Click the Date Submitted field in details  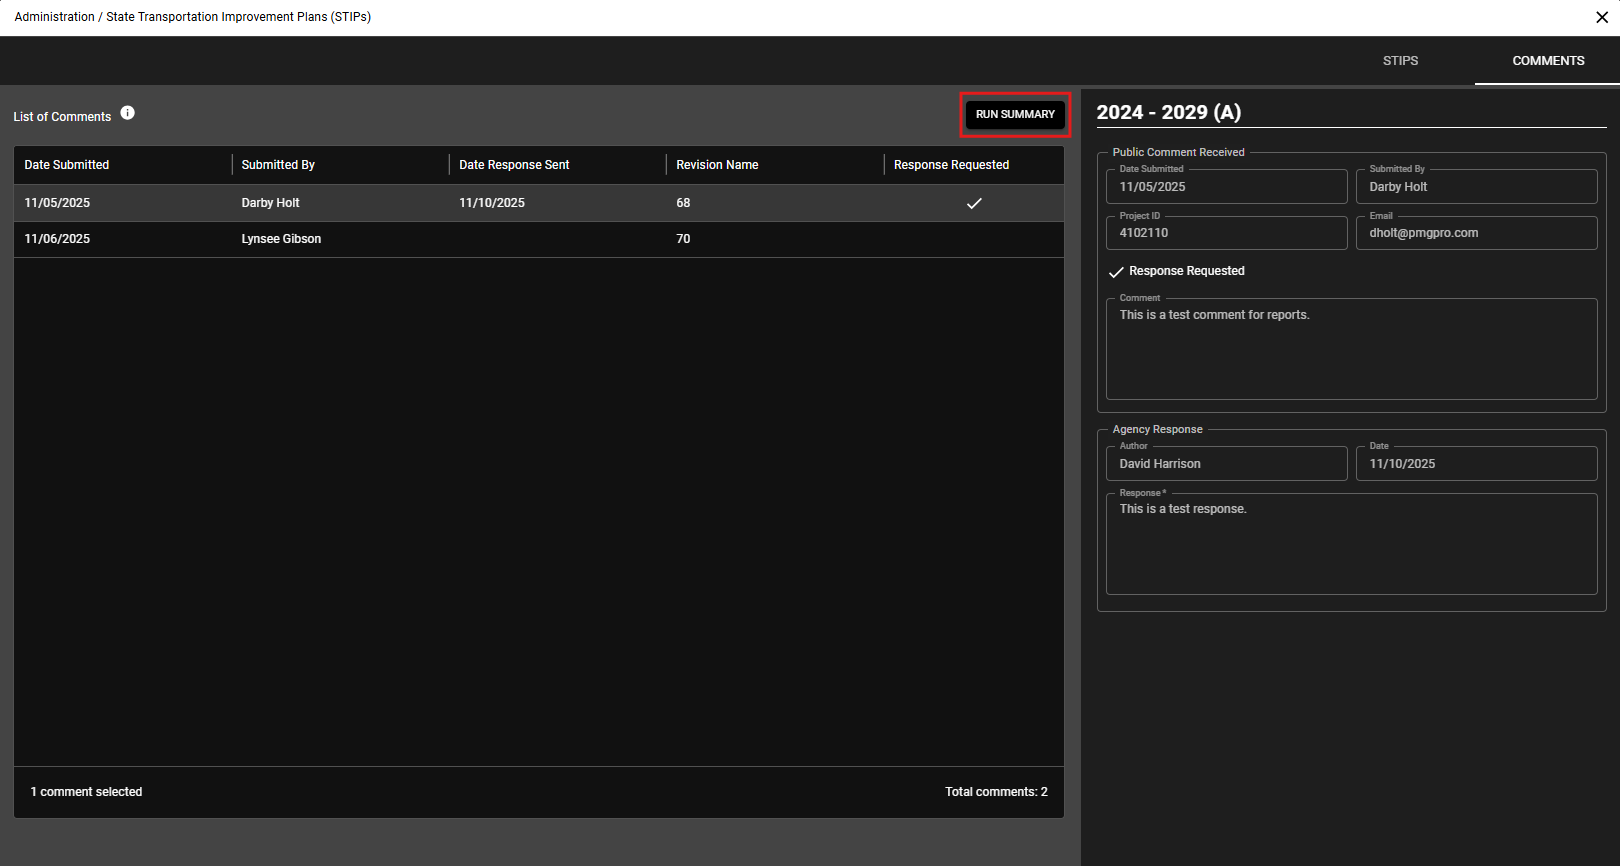click(x=1227, y=187)
